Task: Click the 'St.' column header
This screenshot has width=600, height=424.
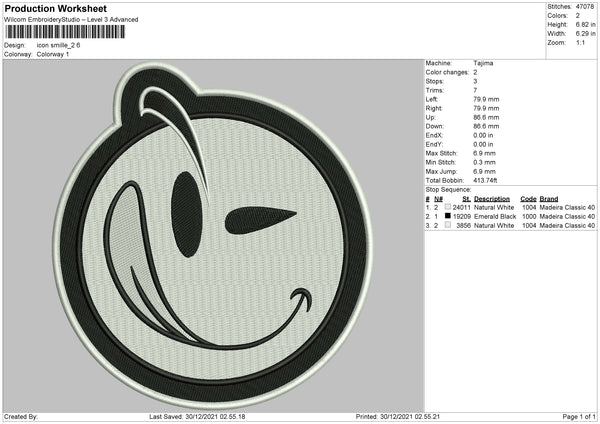Action: click(x=466, y=199)
